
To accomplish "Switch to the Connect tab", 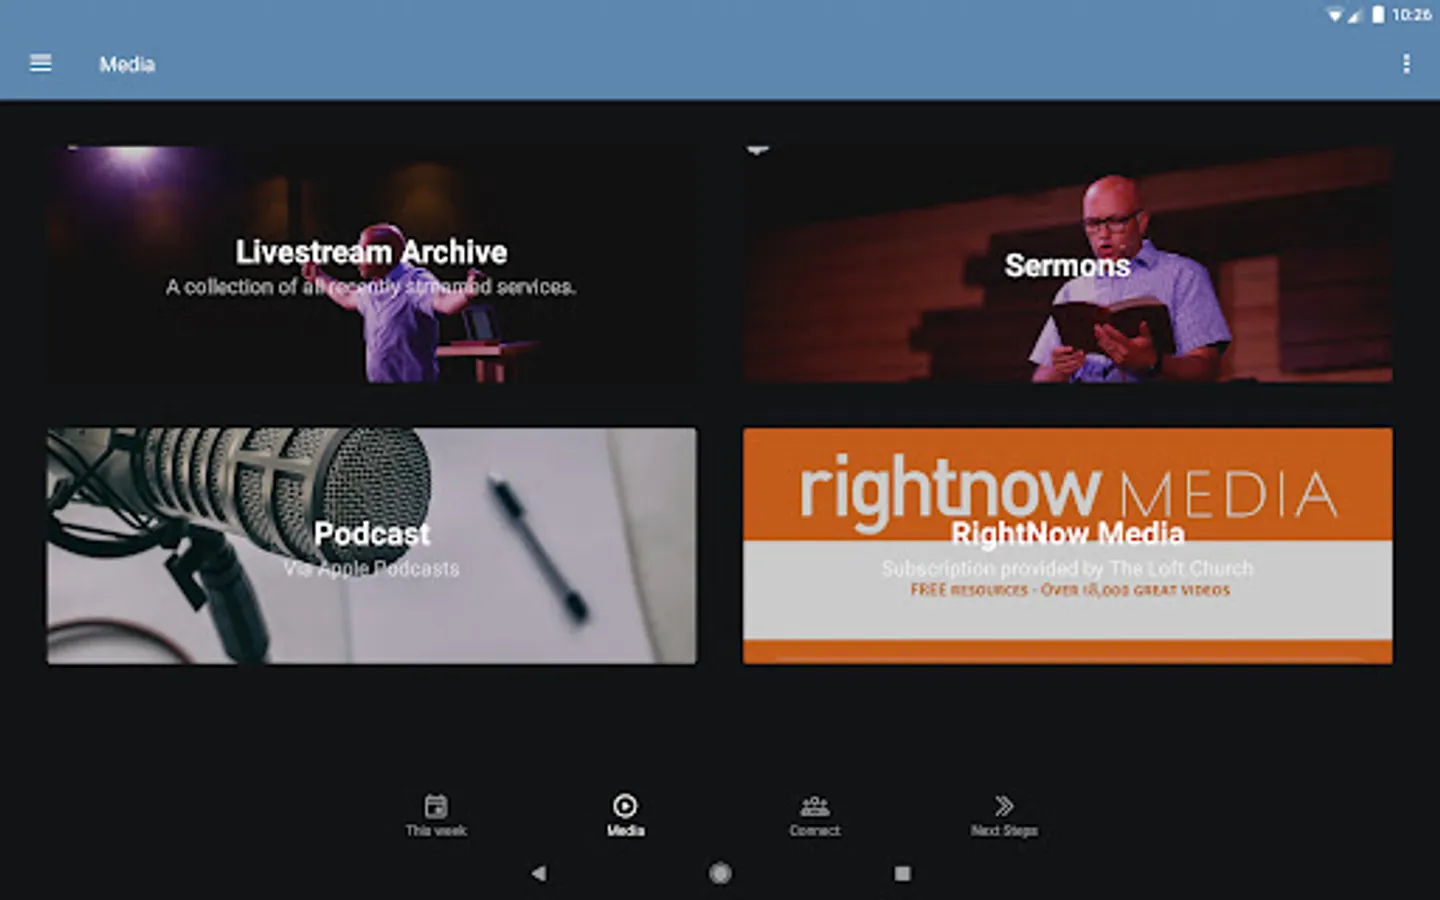I will click(x=815, y=815).
